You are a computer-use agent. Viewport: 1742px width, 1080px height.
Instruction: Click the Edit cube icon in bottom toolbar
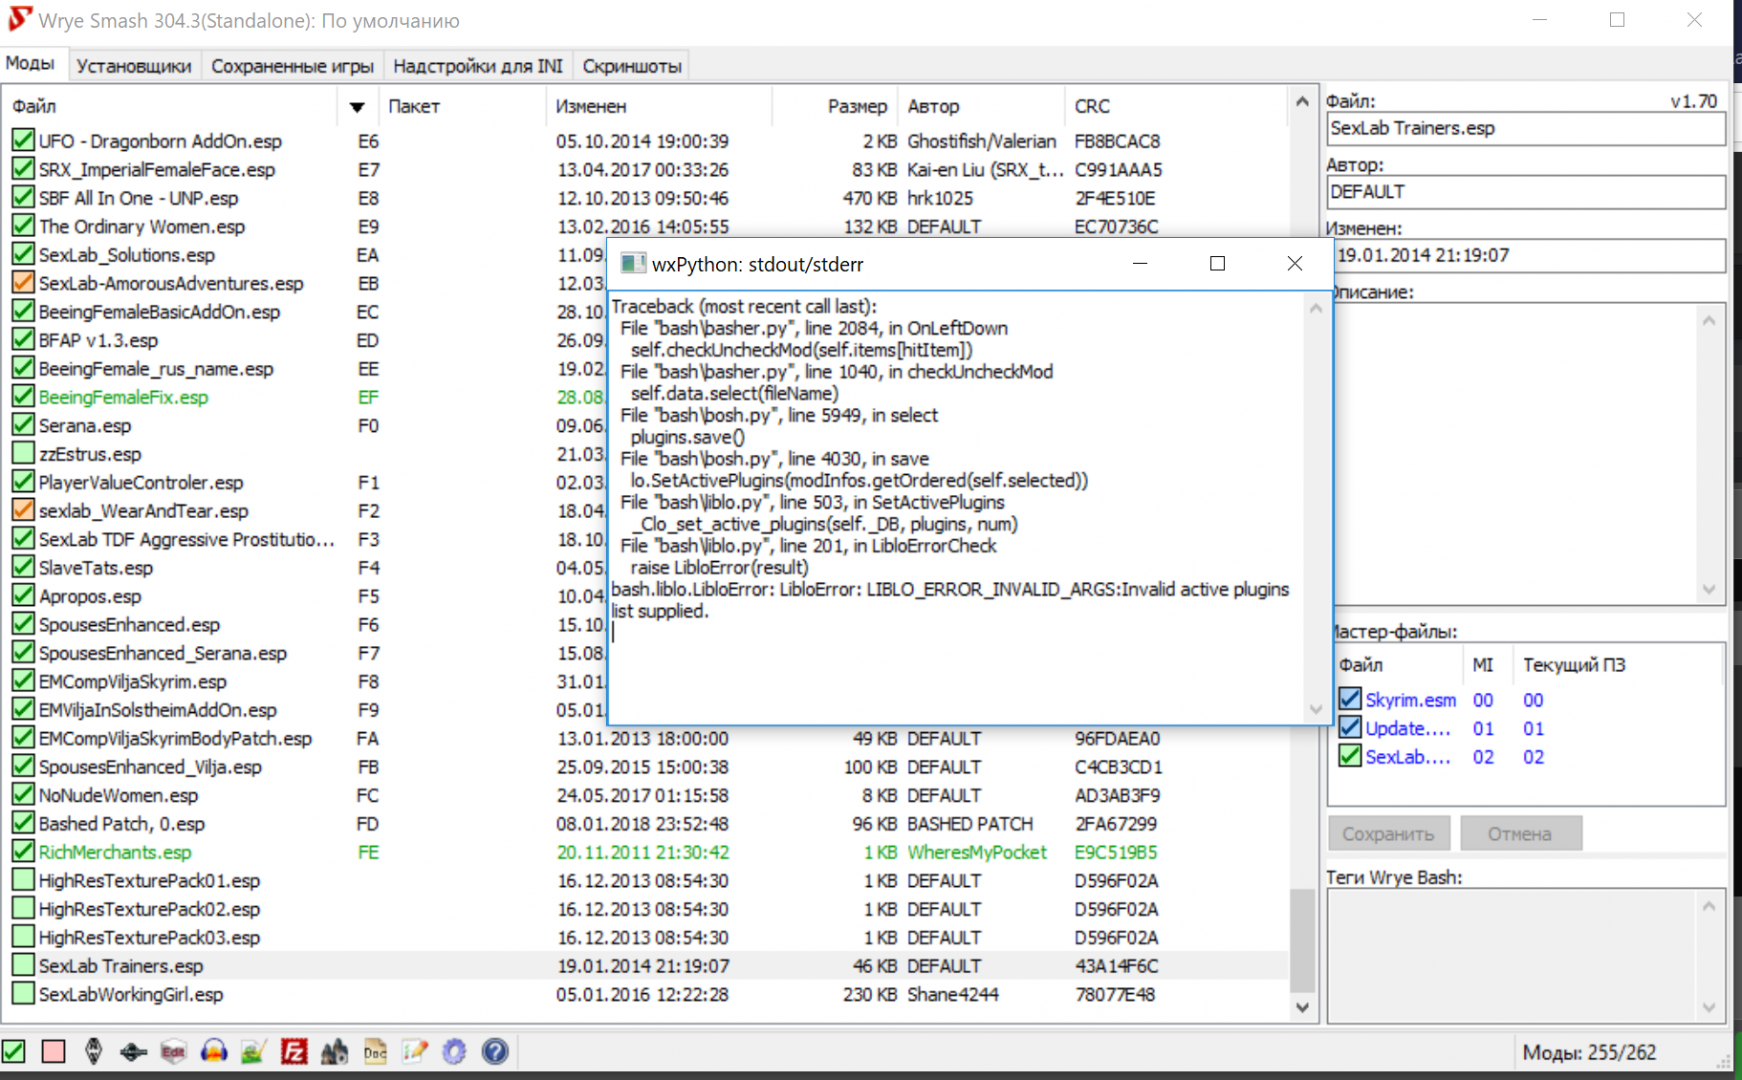click(x=173, y=1051)
